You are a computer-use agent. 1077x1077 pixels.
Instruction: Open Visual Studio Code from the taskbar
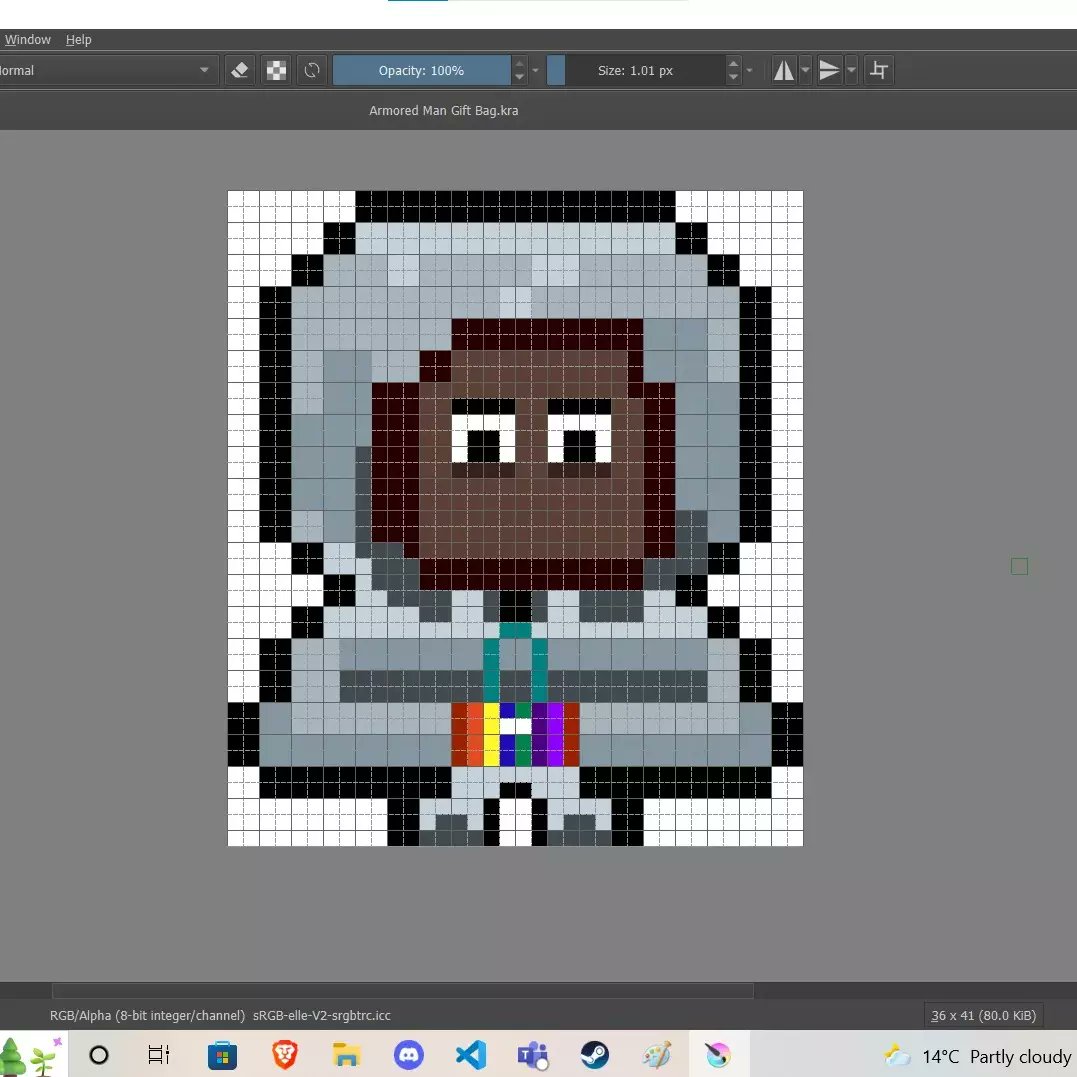click(x=471, y=1055)
